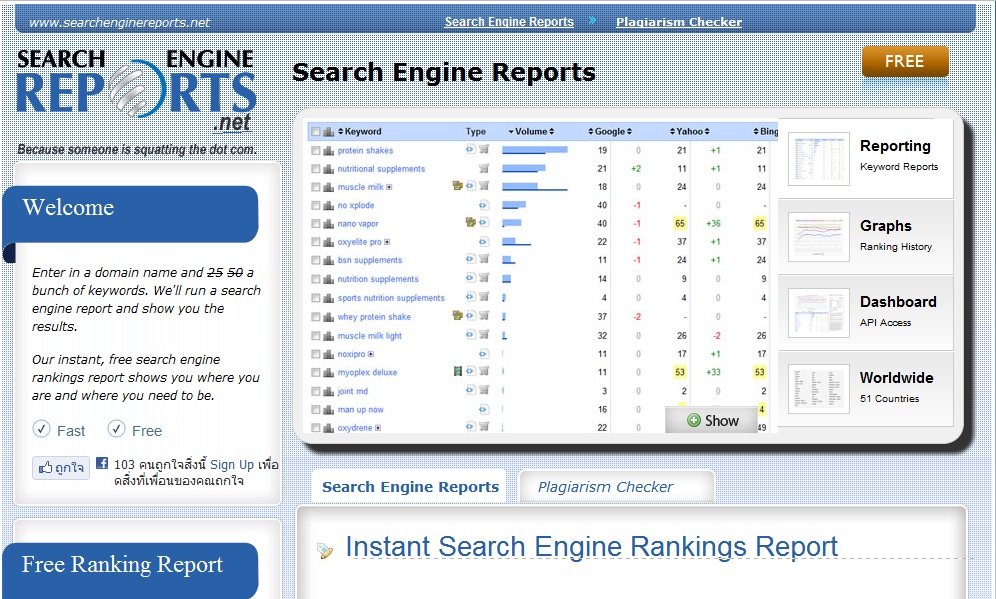Open the chart icon next to joint md
Image resolution: width=996 pixels, height=599 pixels.
pyautogui.click(x=328, y=391)
